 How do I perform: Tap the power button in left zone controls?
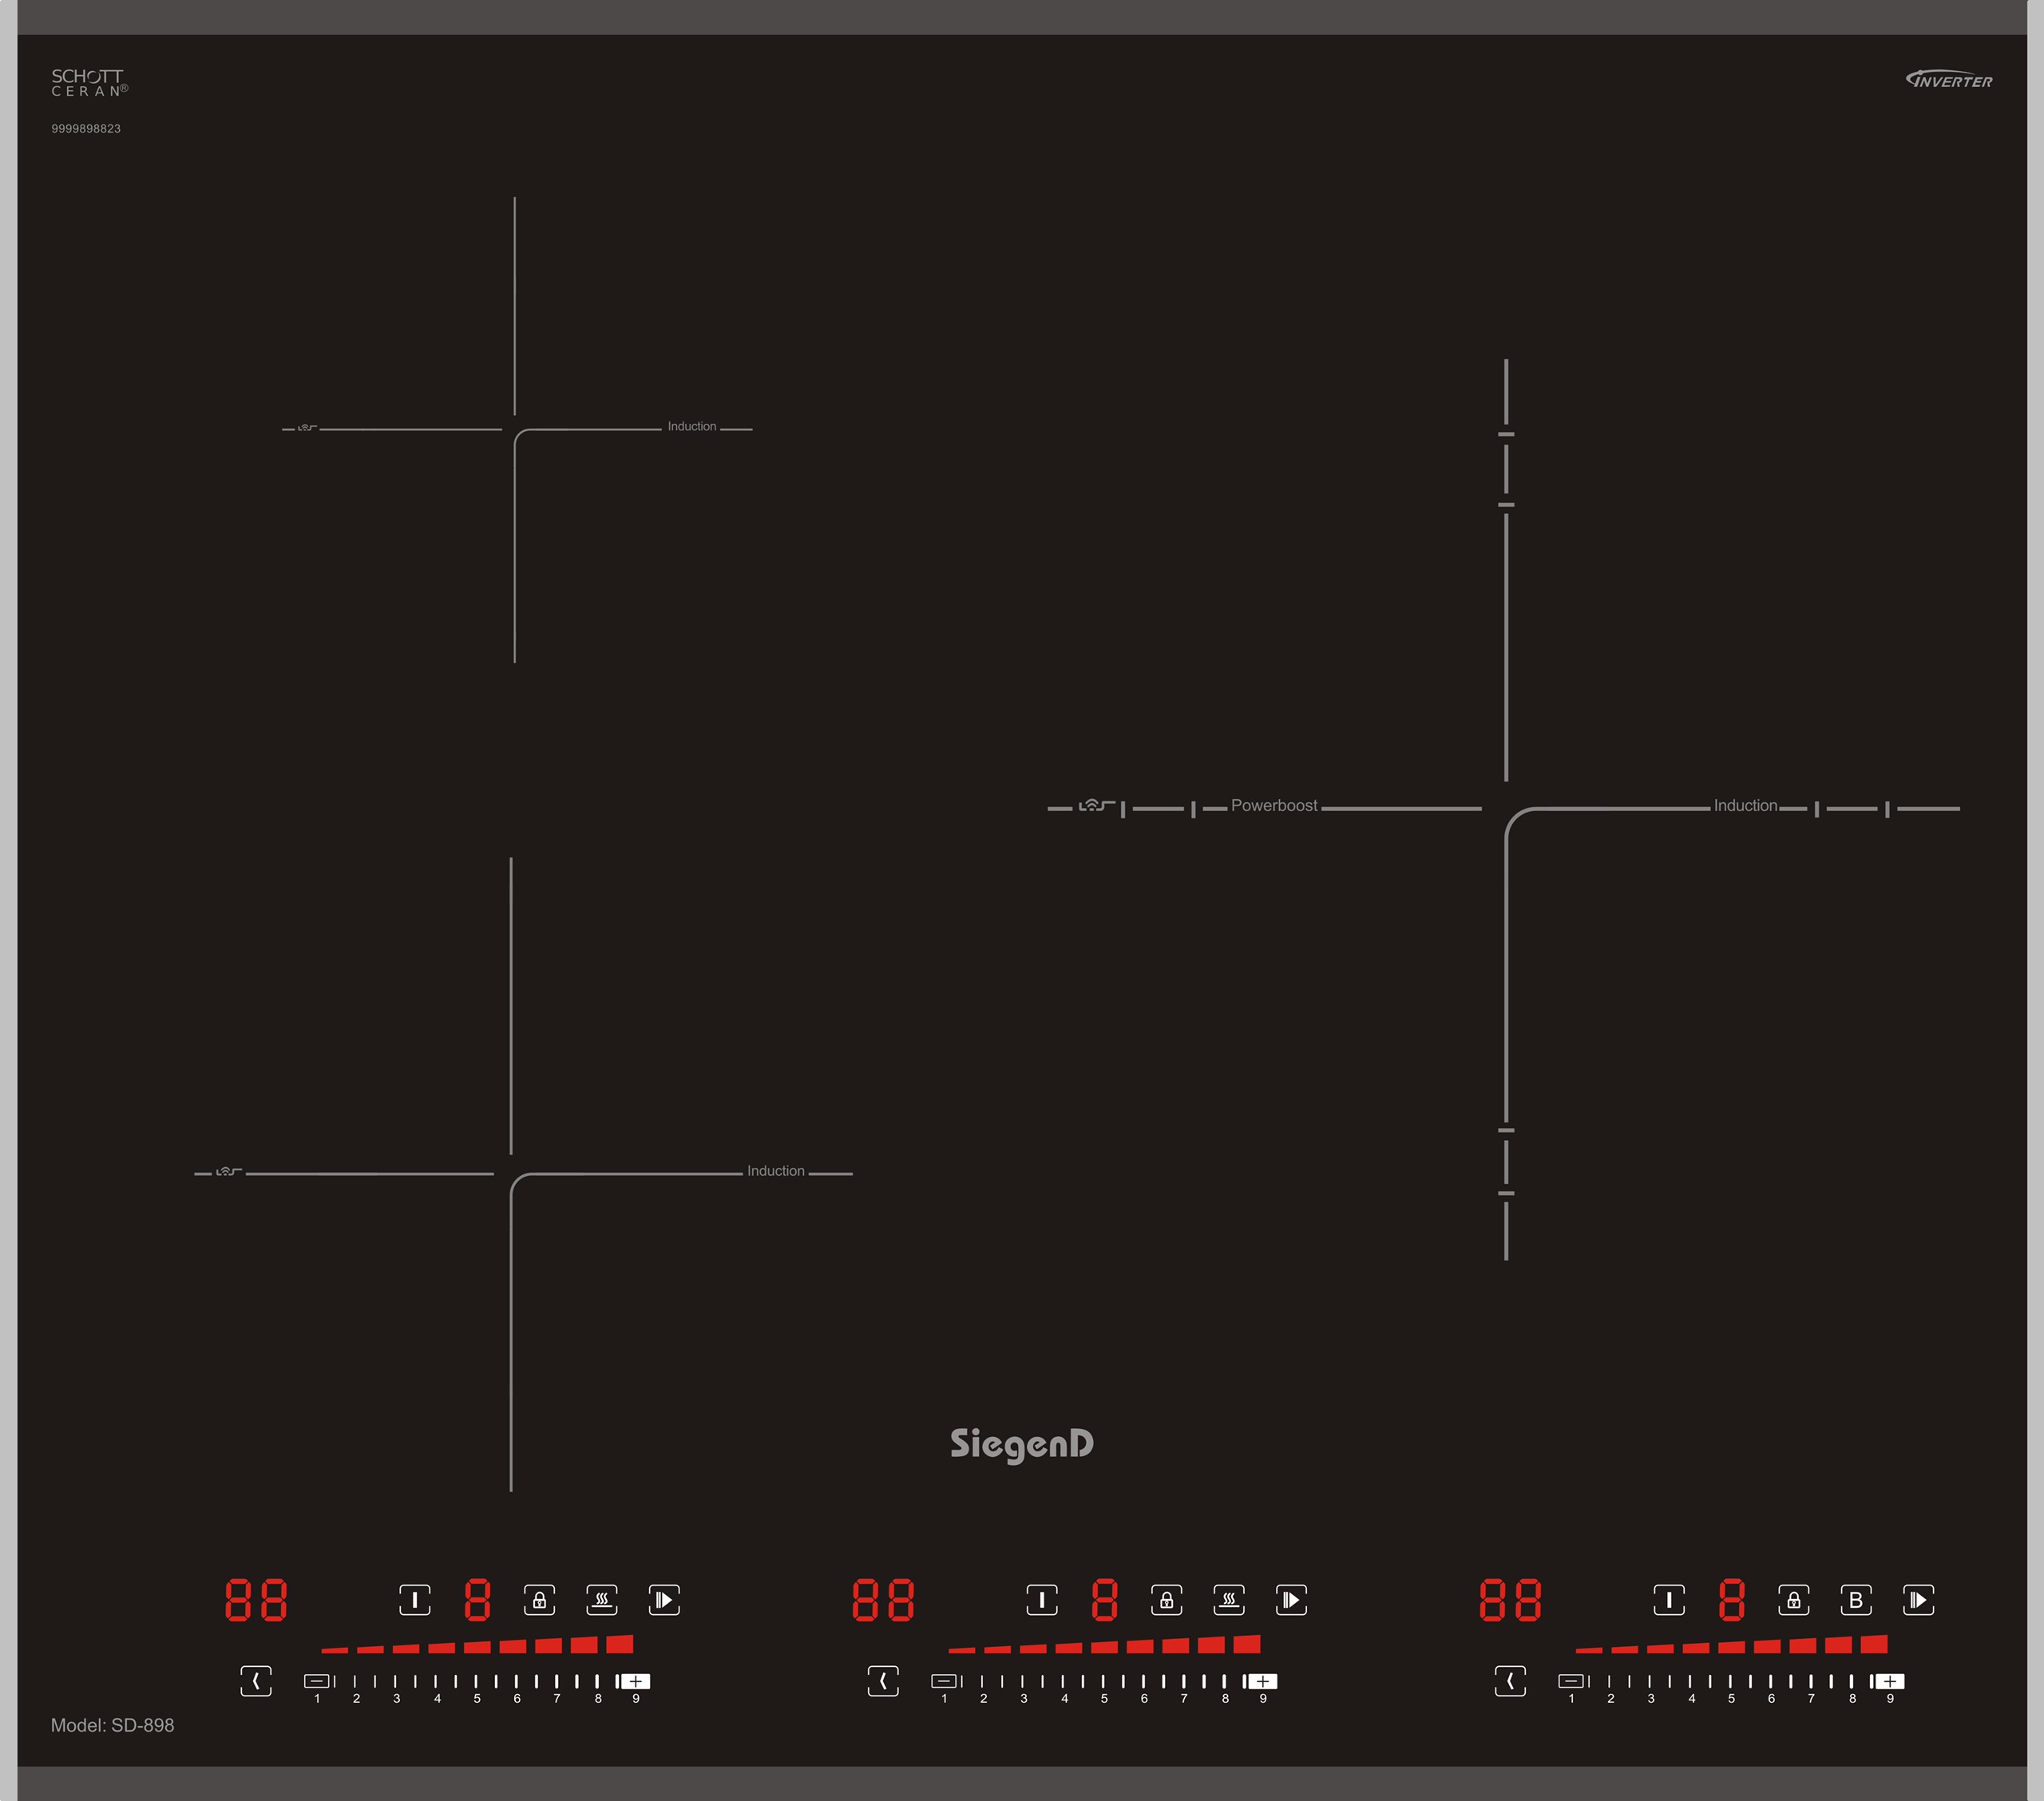415,1600
